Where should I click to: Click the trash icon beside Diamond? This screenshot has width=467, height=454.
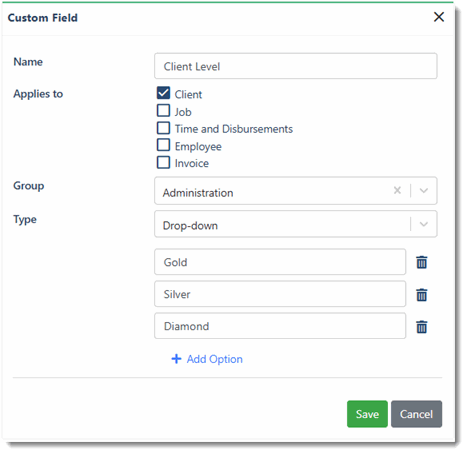point(421,327)
